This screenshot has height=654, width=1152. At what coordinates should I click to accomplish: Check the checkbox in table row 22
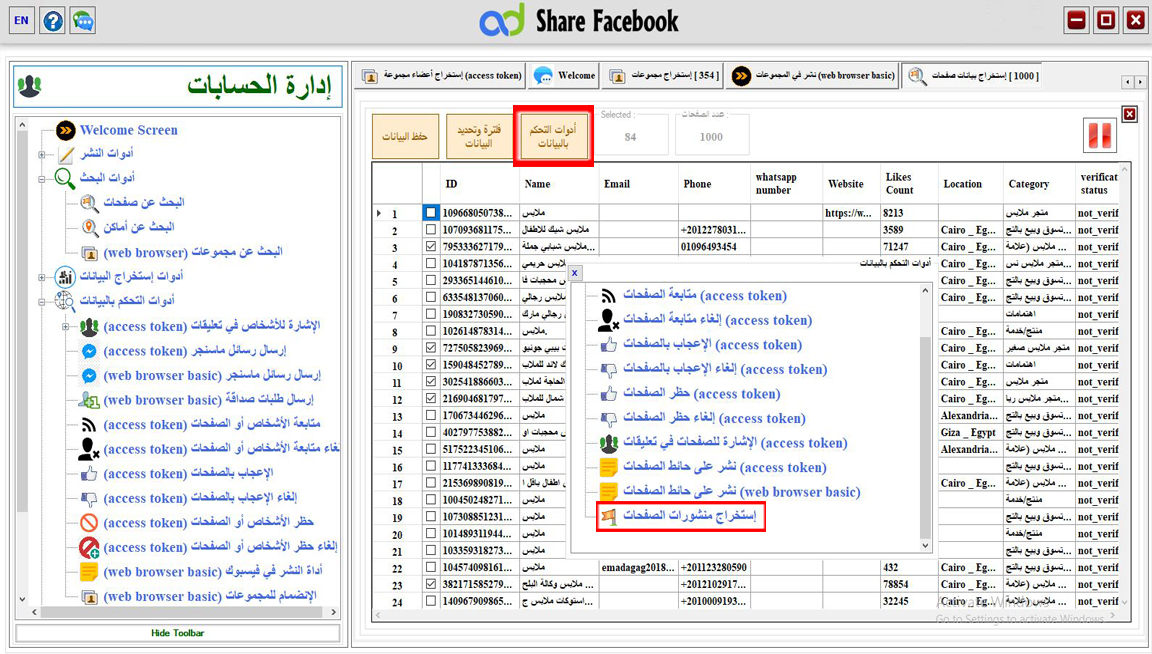click(431, 568)
